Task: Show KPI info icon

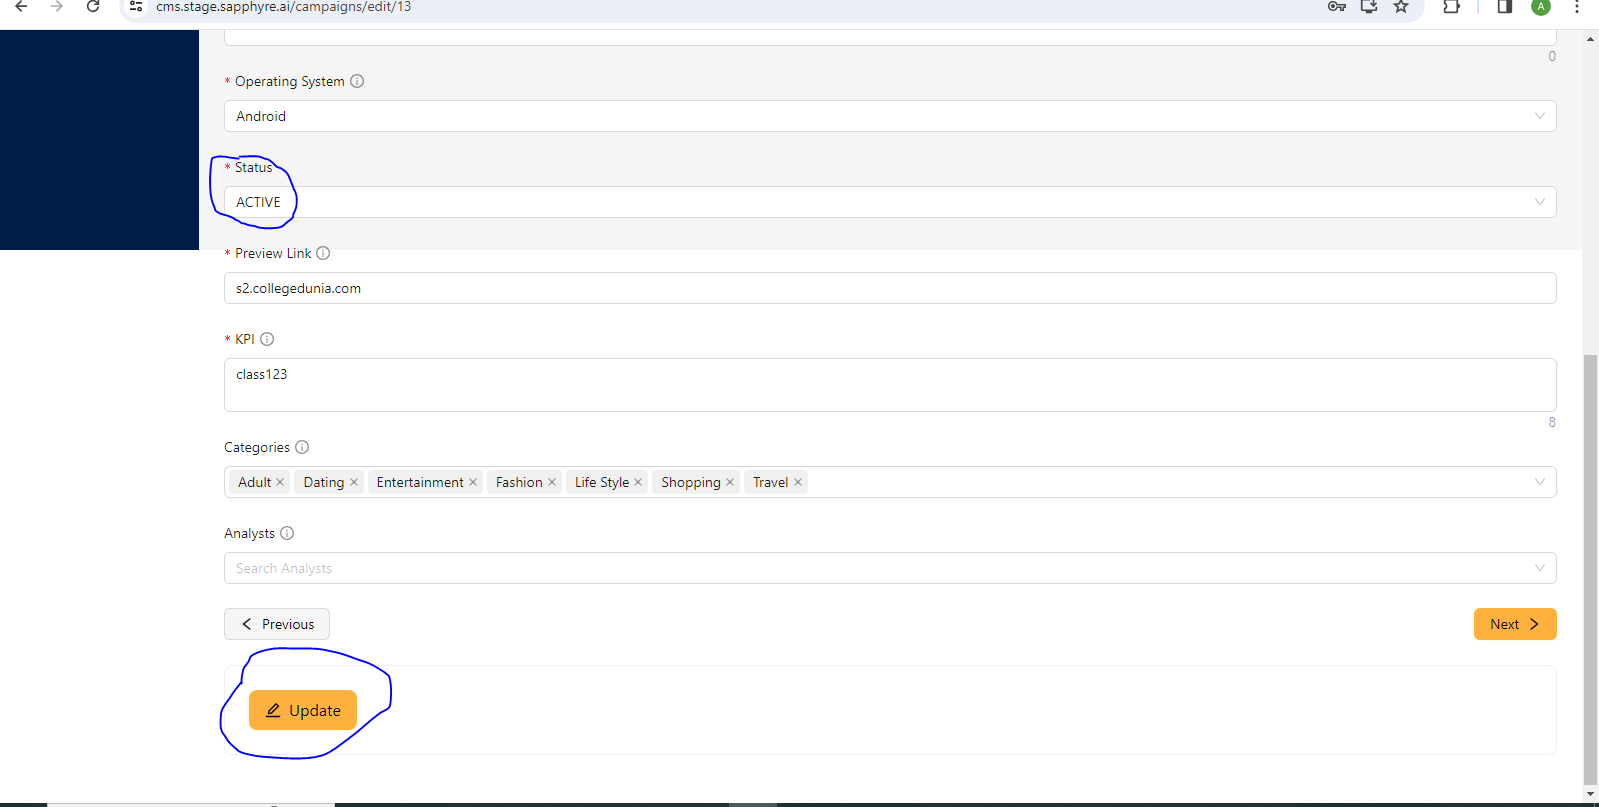Action: coord(267,339)
